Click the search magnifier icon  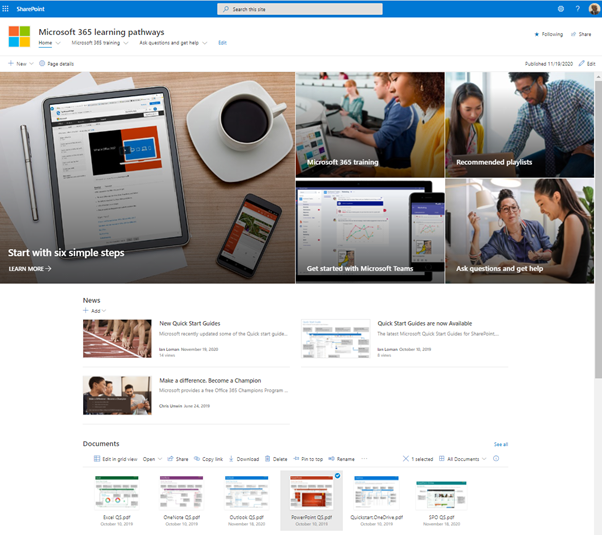pyautogui.click(x=226, y=9)
